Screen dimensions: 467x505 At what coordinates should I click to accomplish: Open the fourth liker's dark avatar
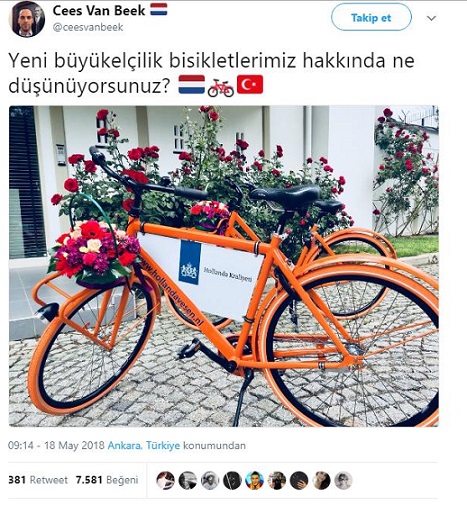pyautogui.click(x=232, y=480)
